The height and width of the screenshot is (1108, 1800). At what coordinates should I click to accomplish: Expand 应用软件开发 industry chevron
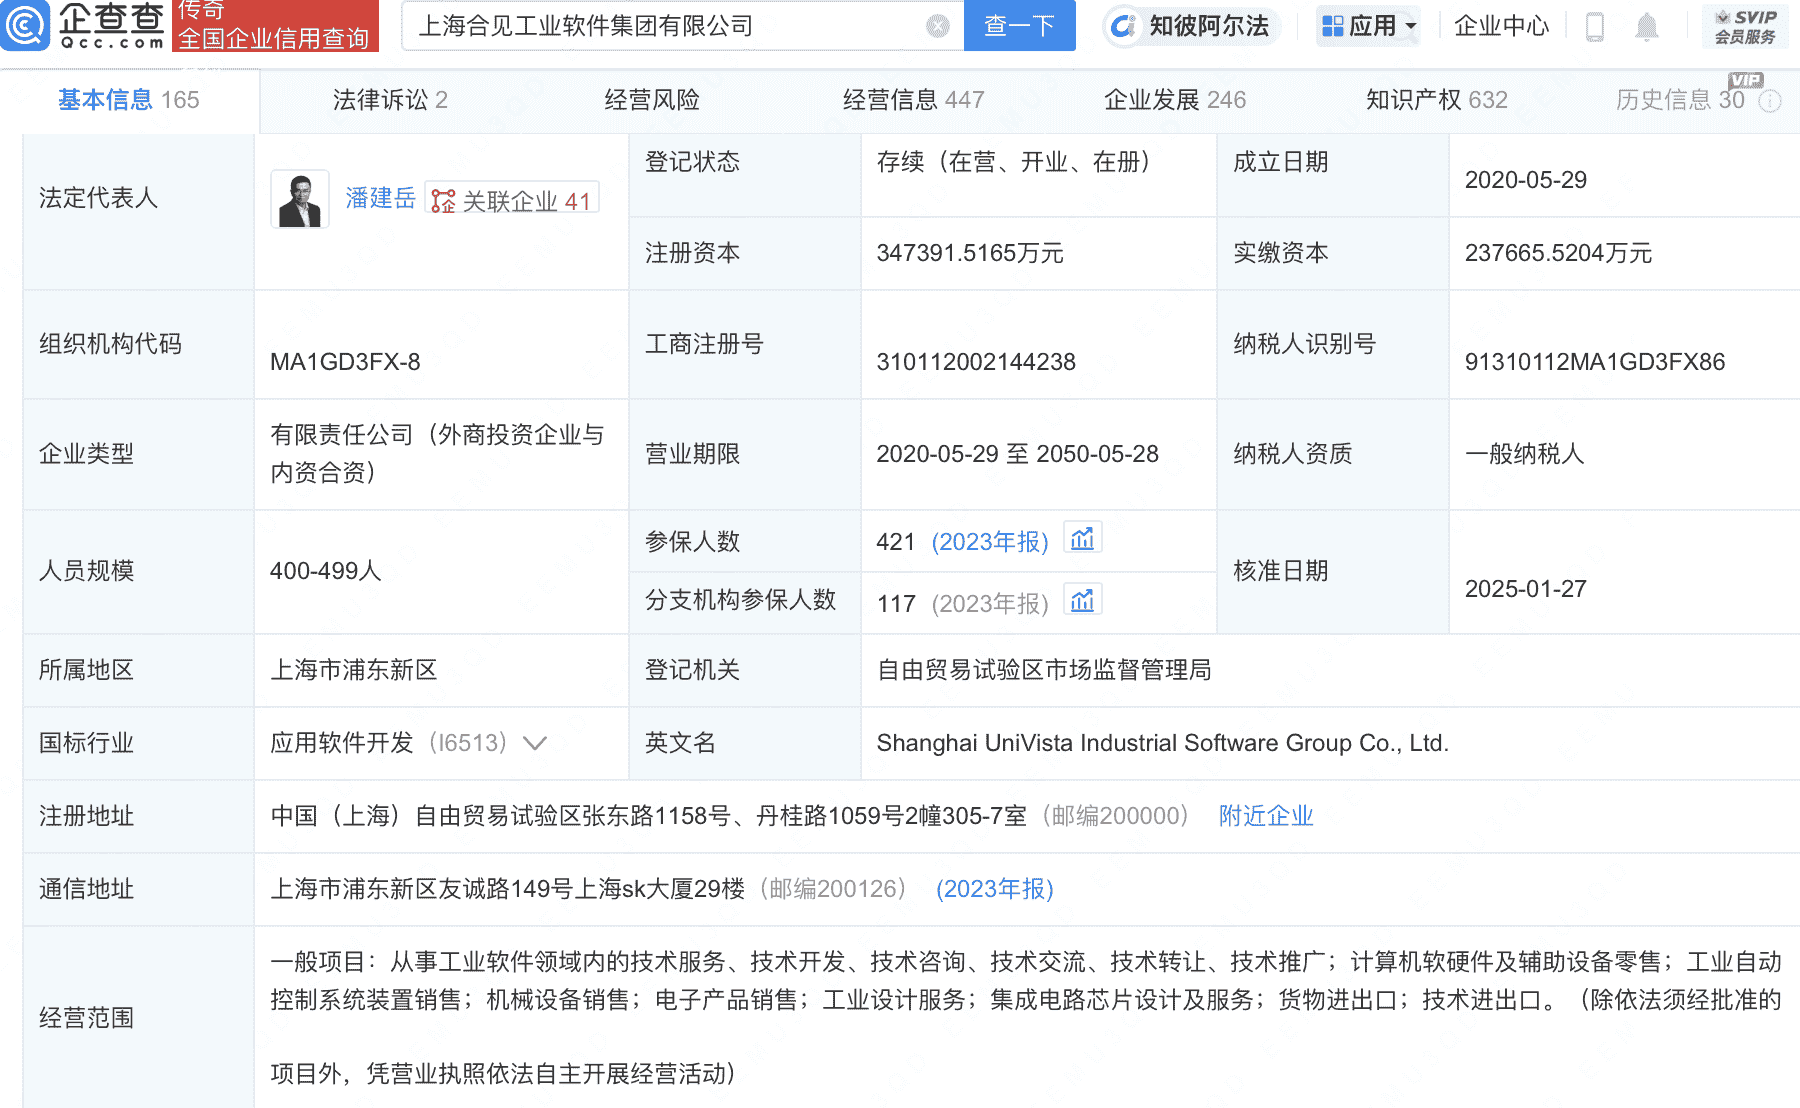[536, 744]
